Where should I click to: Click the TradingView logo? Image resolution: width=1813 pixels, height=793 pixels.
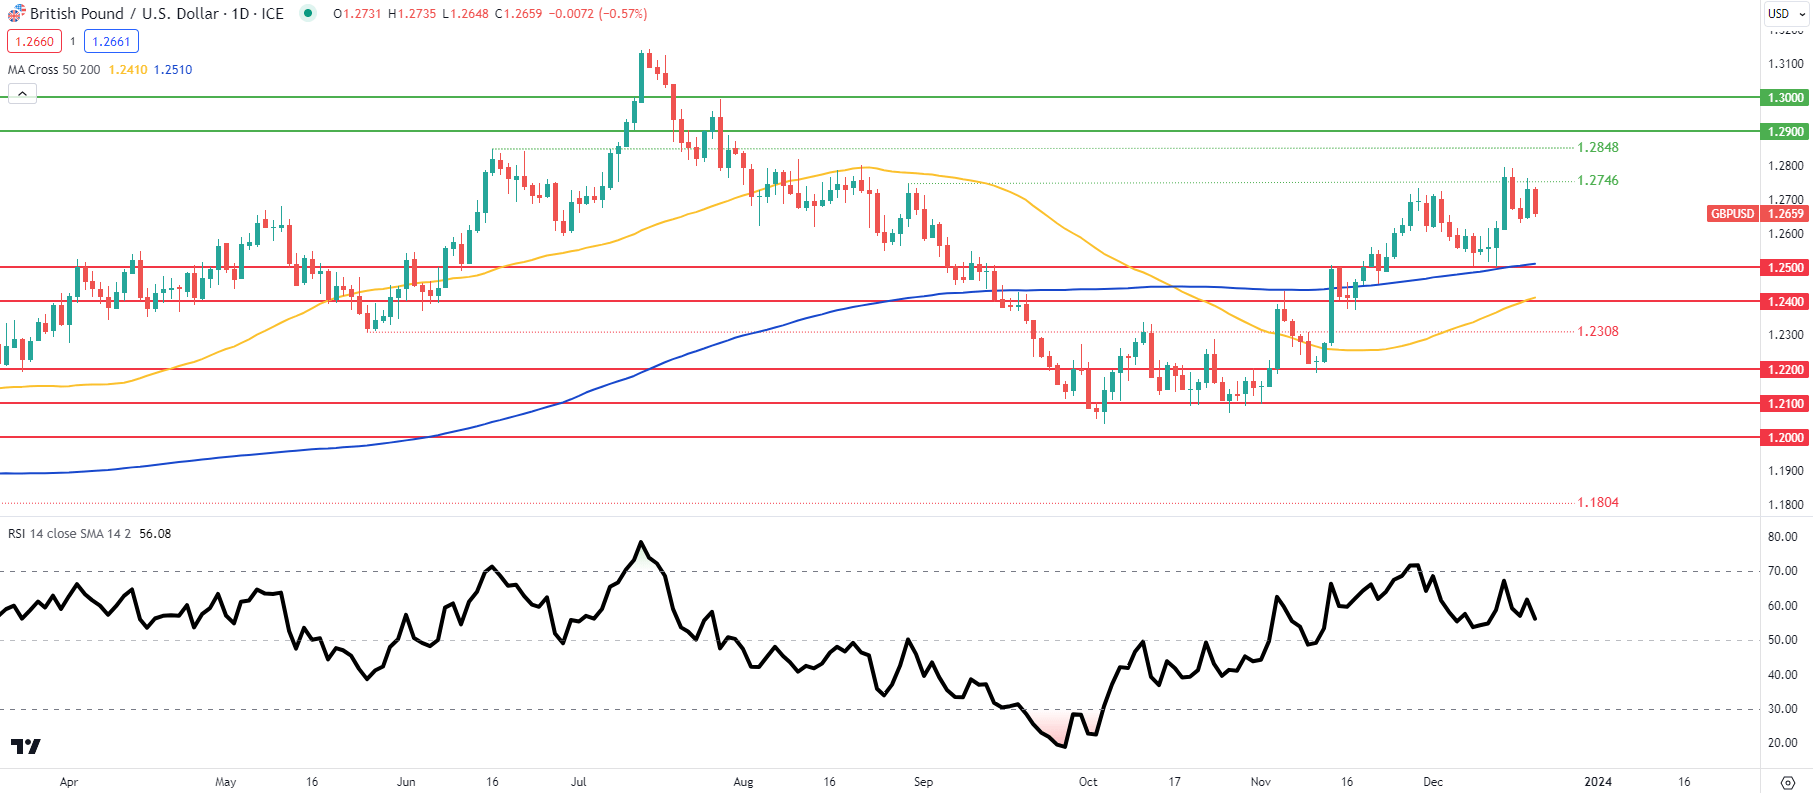[x=26, y=746]
